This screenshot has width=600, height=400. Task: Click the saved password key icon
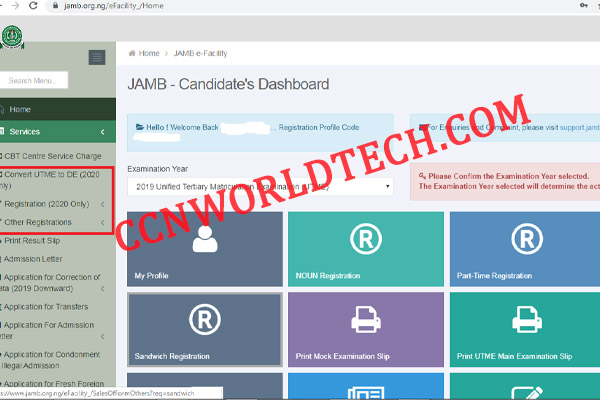(584, 5)
